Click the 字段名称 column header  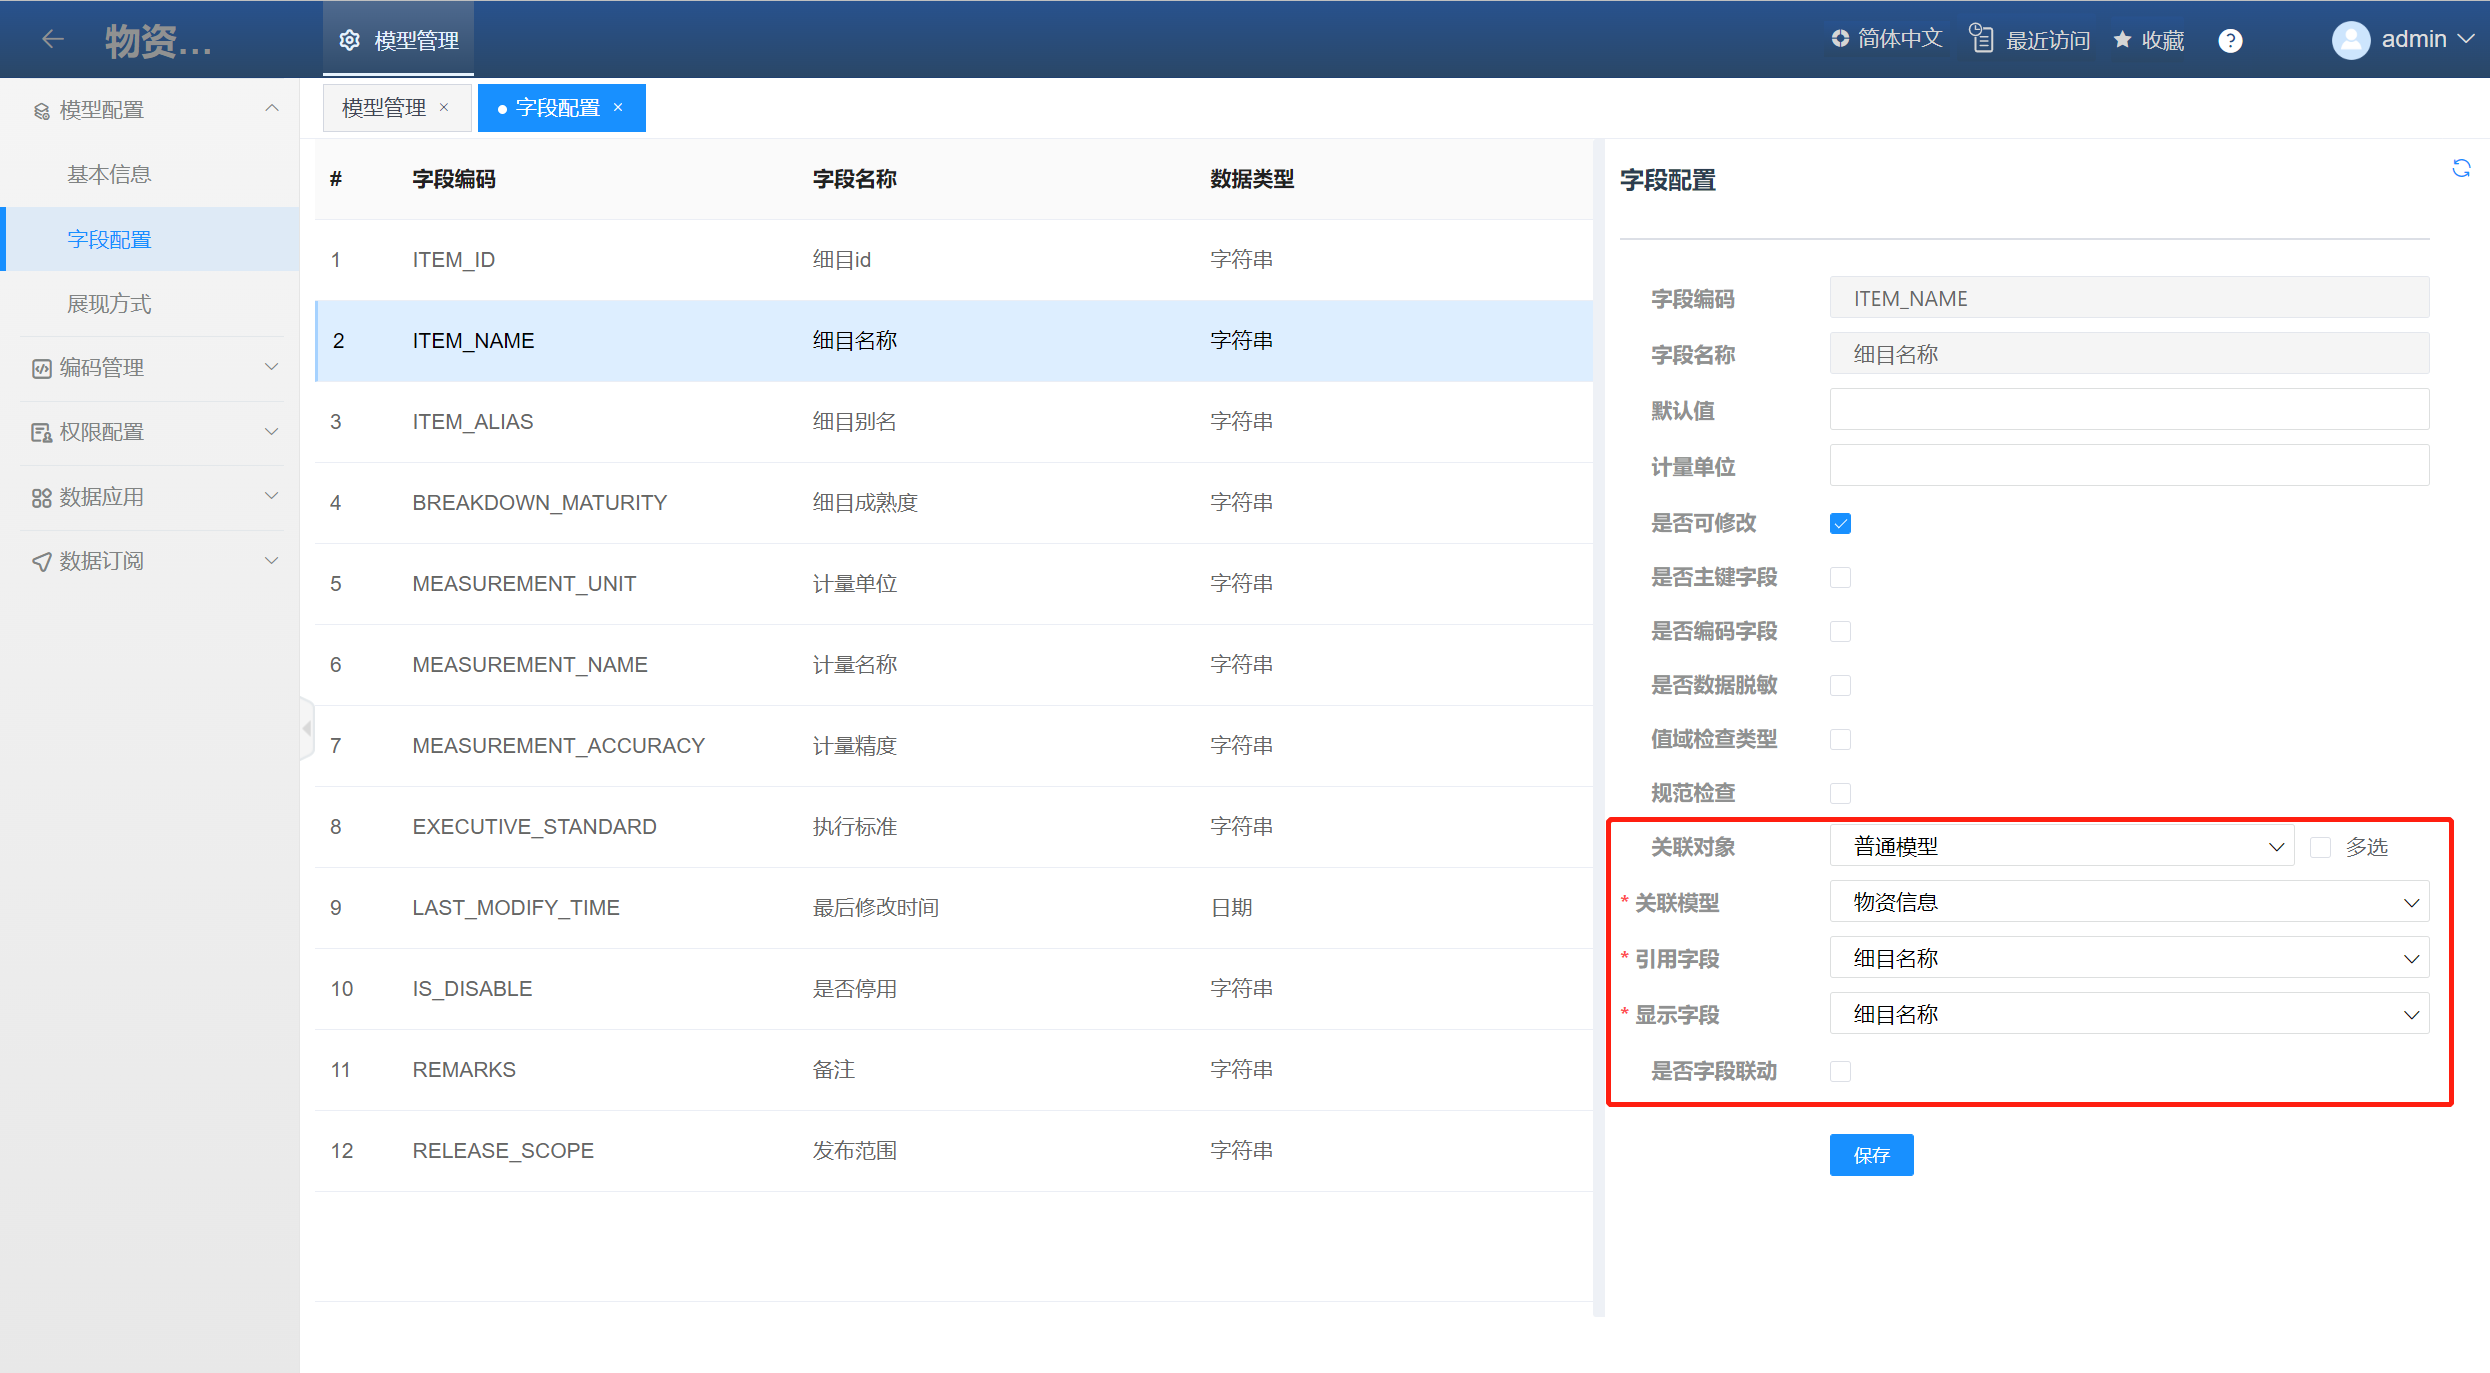pyautogui.click(x=854, y=179)
